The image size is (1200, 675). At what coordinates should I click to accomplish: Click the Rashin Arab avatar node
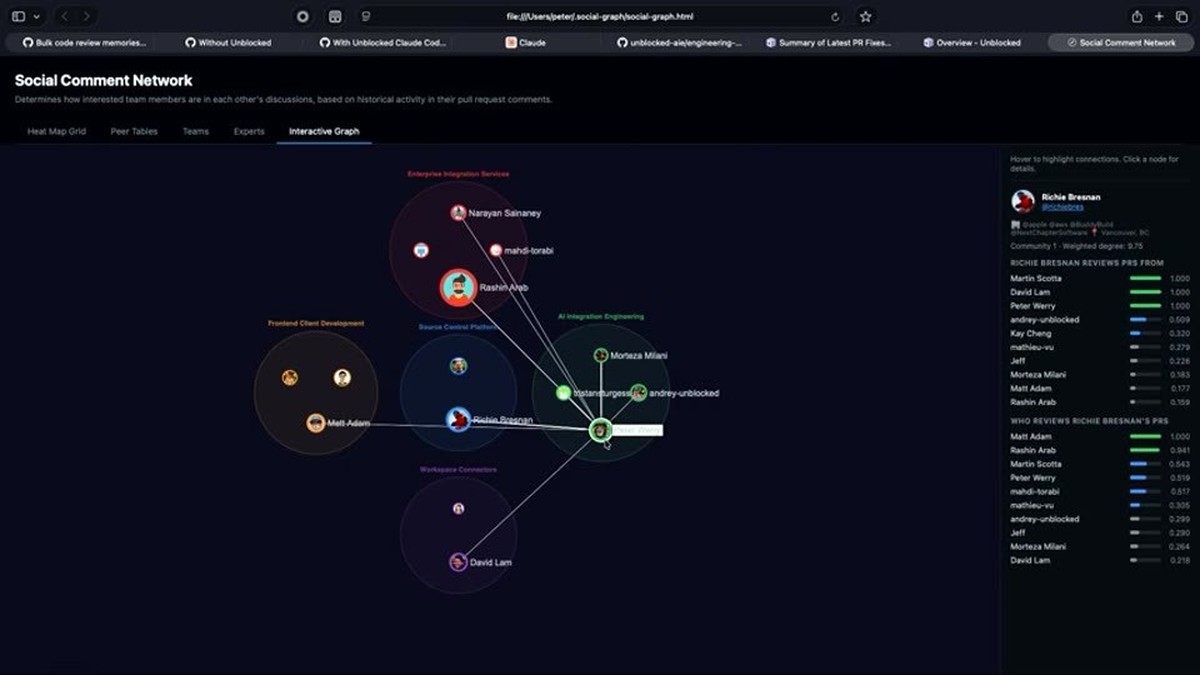pos(458,288)
